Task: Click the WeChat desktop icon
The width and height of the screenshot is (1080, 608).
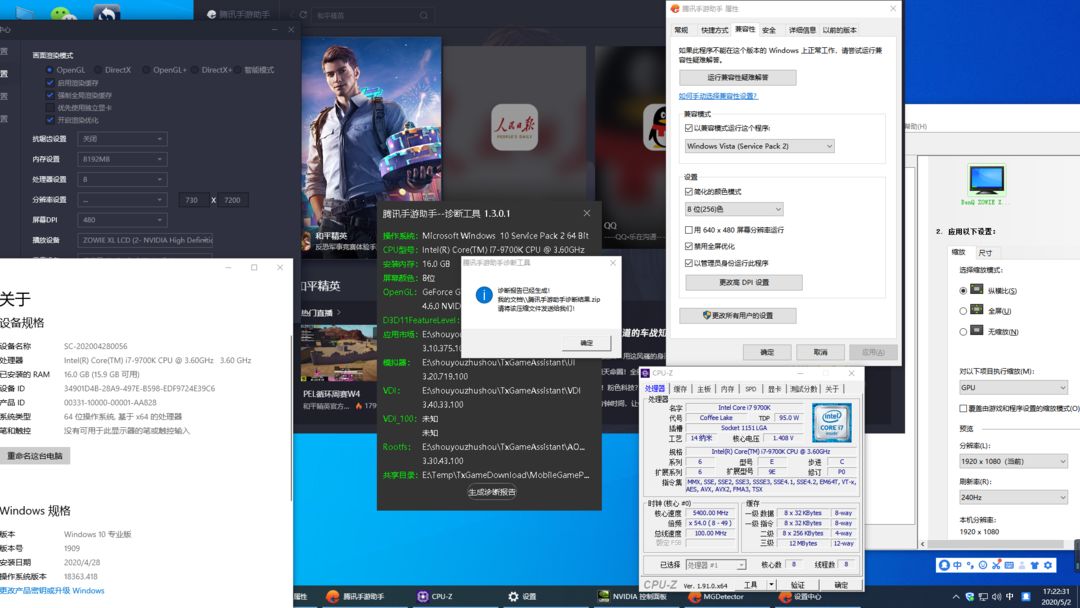Action: [x=61, y=12]
